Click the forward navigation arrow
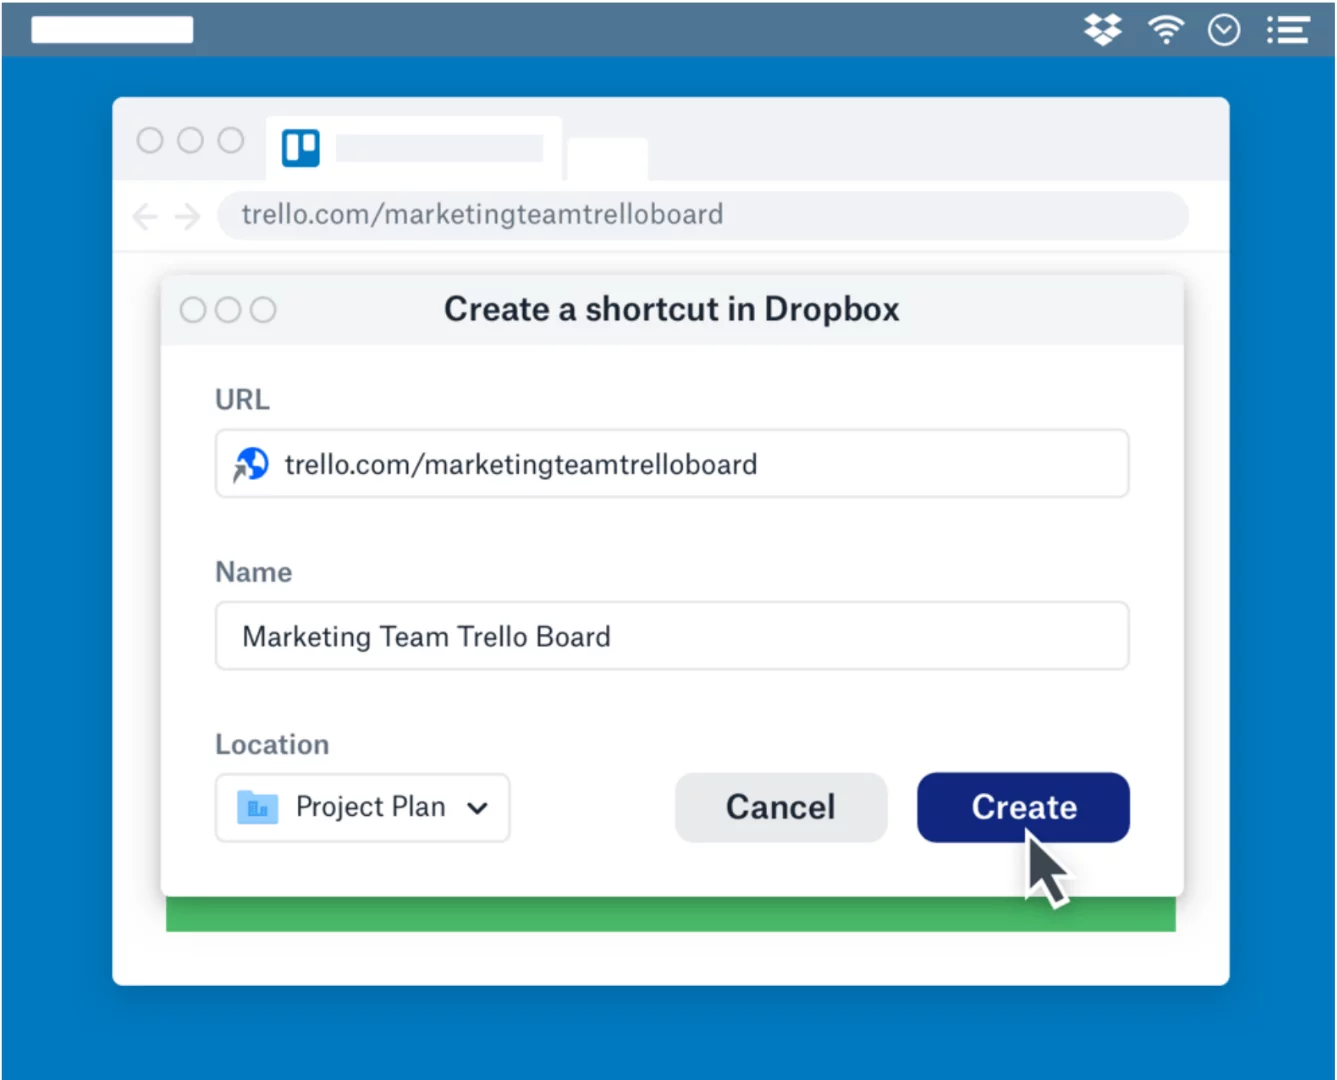 pyautogui.click(x=188, y=216)
